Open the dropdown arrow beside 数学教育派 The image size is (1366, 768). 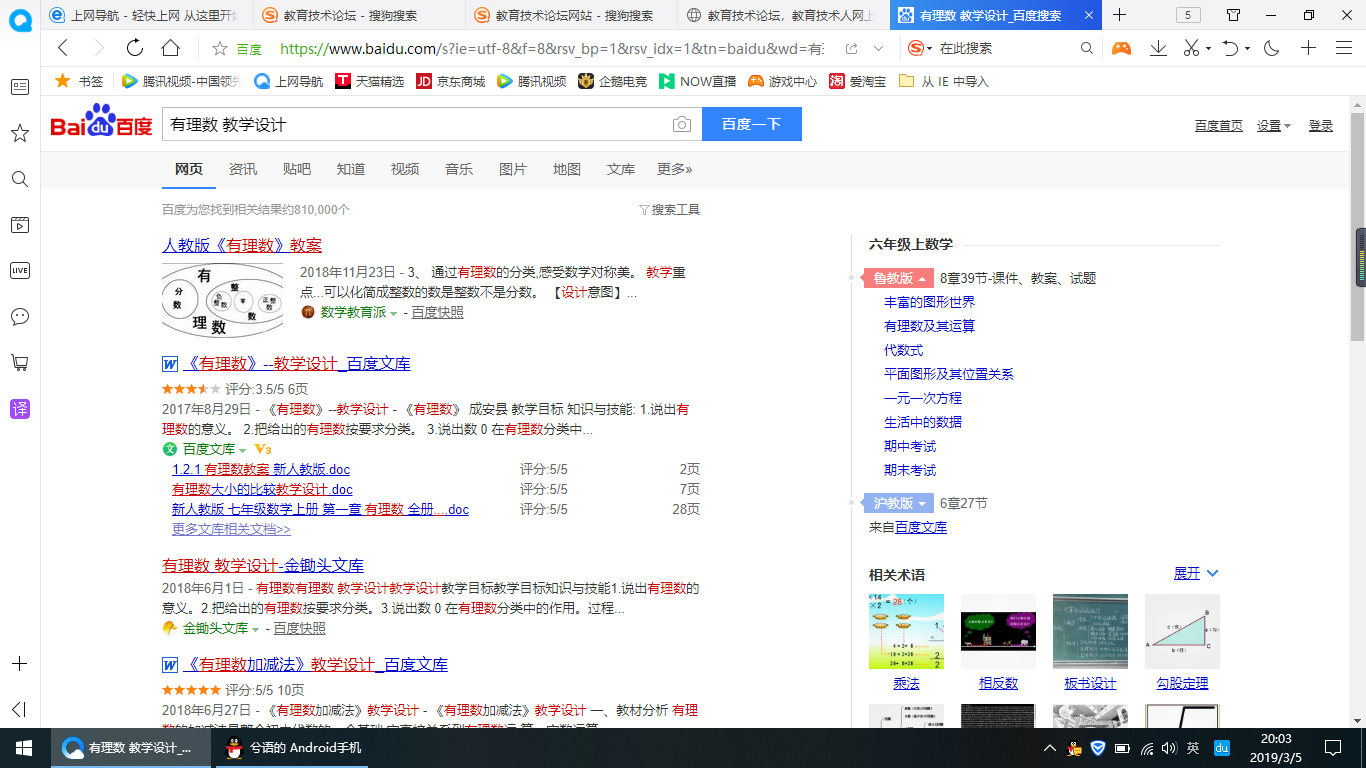coord(393,313)
